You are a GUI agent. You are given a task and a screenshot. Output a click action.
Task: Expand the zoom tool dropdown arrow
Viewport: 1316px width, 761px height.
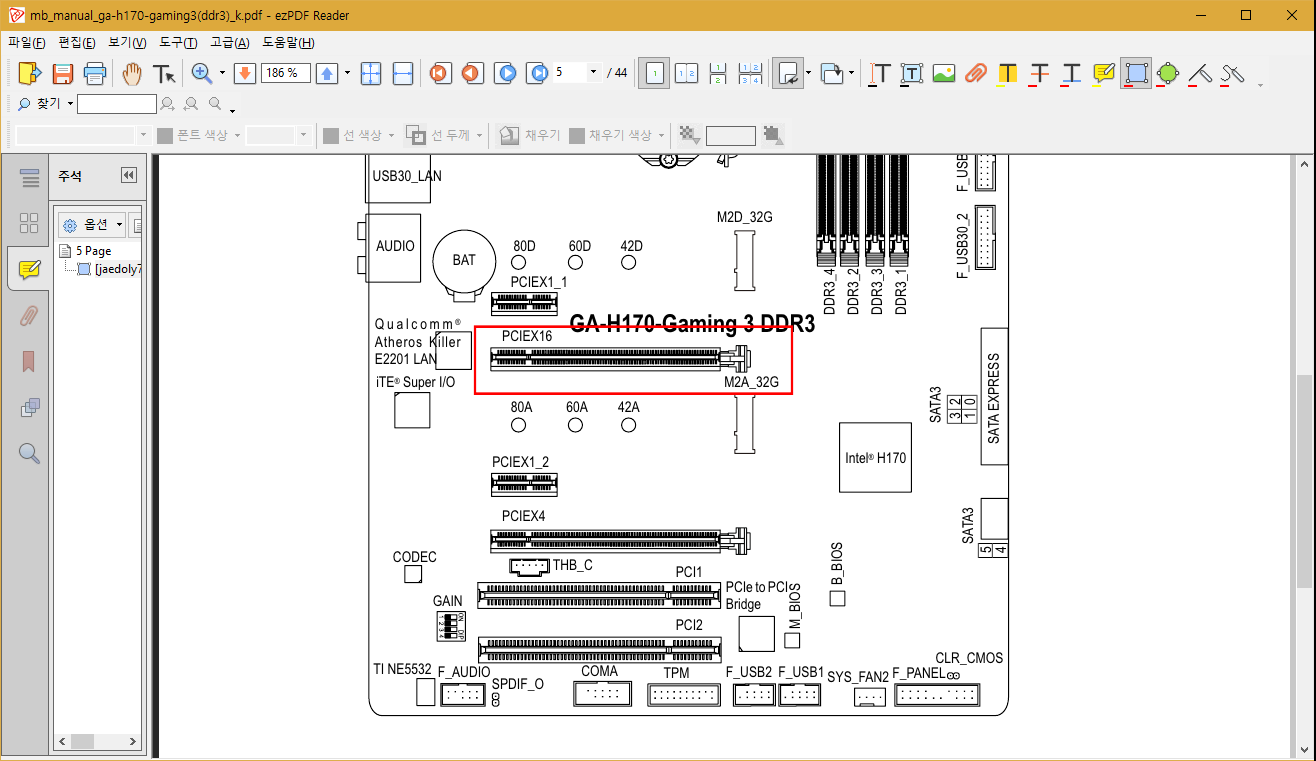222,73
